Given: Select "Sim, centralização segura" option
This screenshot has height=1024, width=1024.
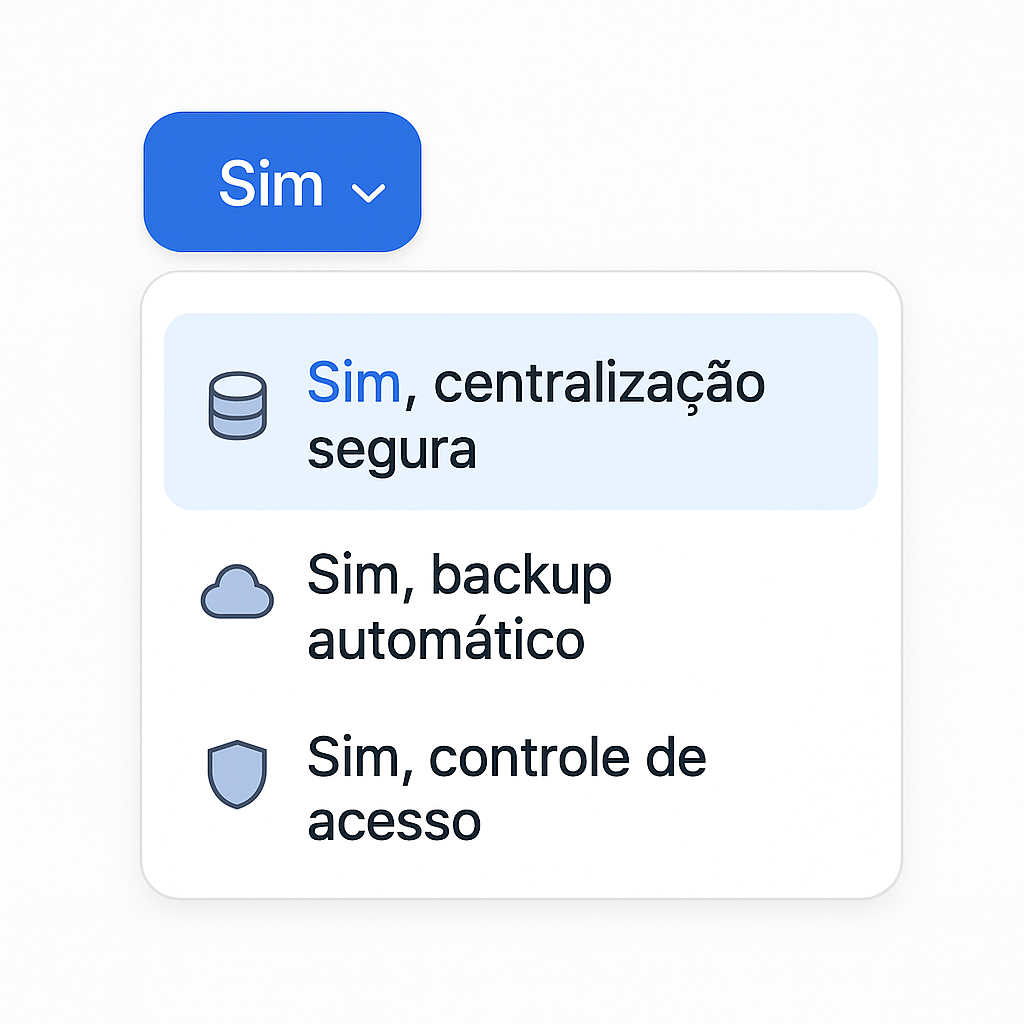Looking at the screenshot, I should click(520, 411).
